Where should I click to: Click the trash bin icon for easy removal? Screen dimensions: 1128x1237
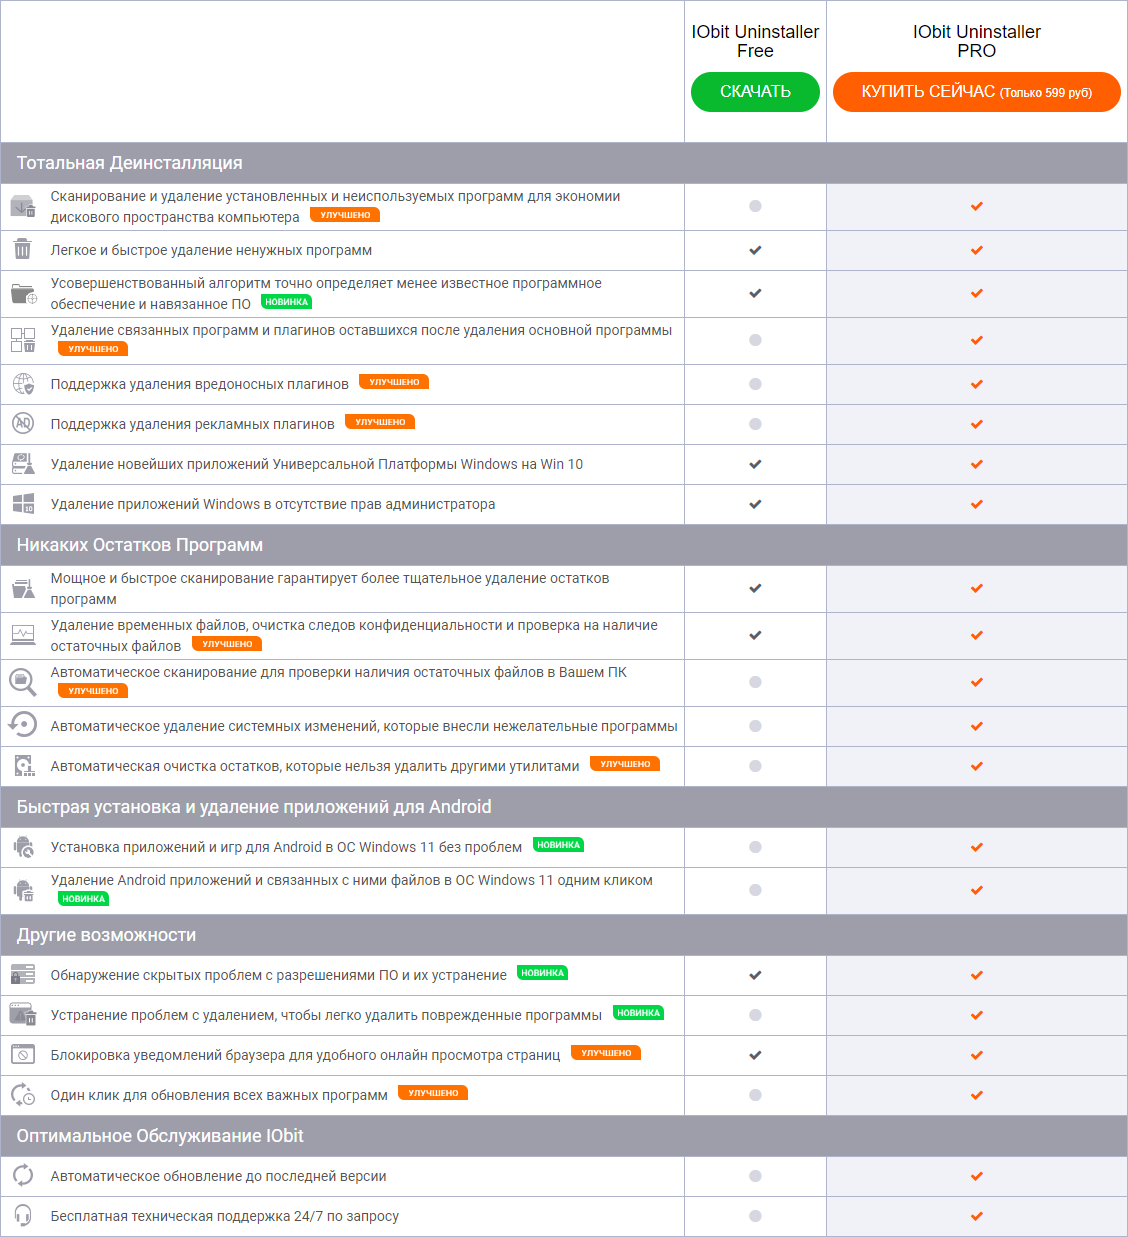tap(22, 250)
